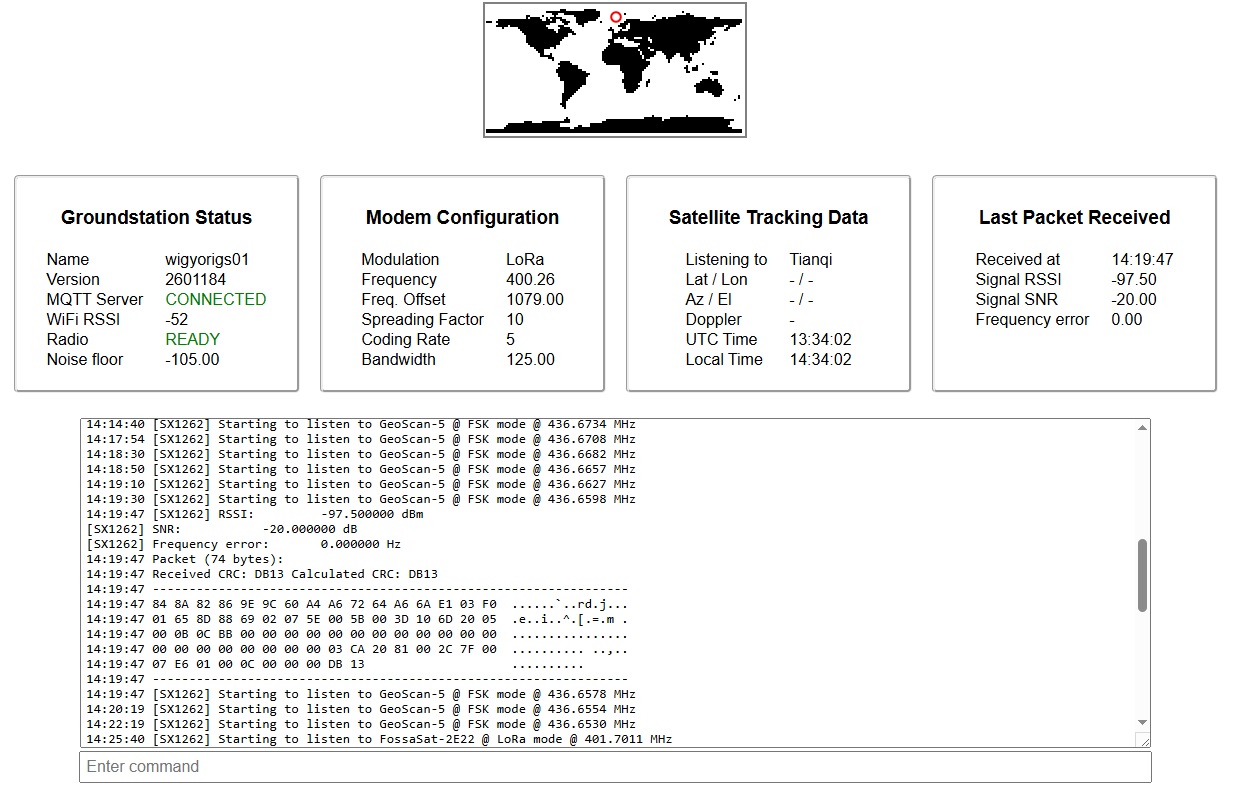Click the Modem Configuration panel heading

pyautogui.click(x=462, y=217)
